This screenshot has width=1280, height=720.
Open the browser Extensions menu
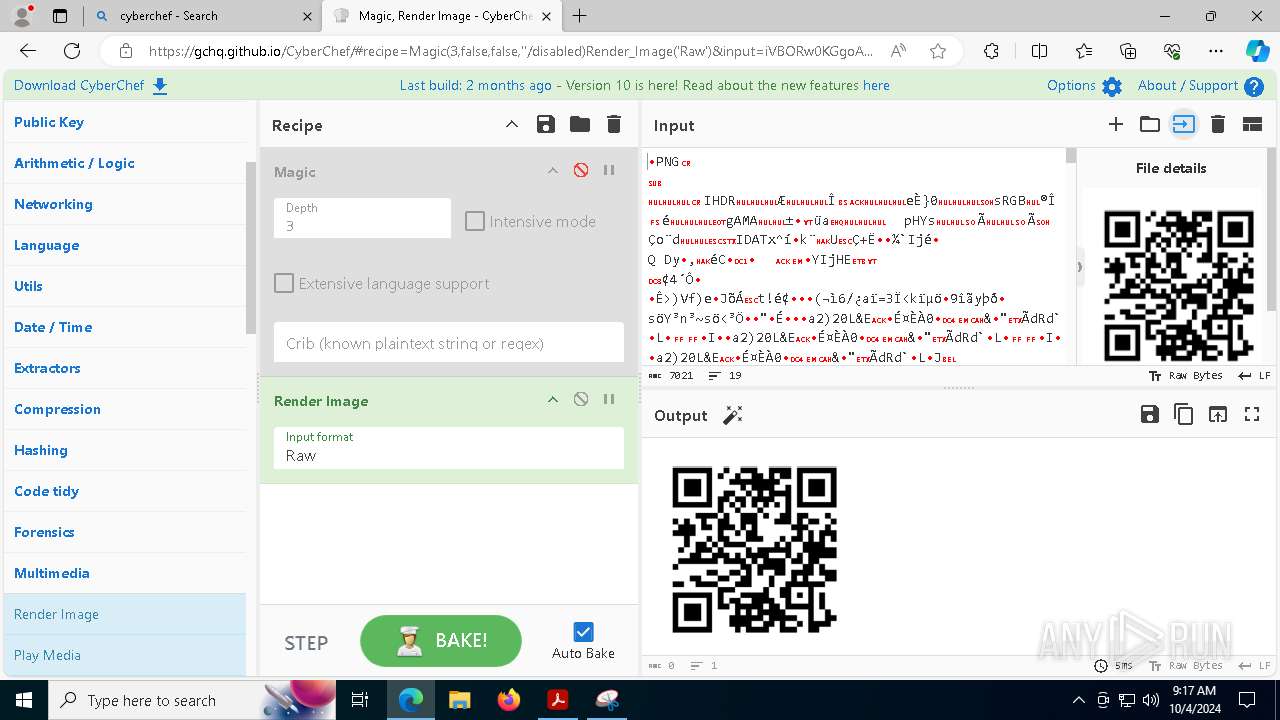tap(991, 51)
